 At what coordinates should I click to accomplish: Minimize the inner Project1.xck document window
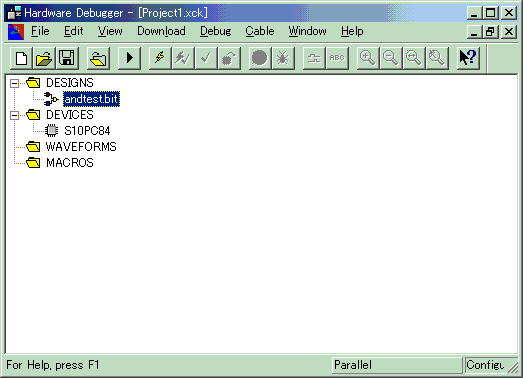(x=474, y=32)
